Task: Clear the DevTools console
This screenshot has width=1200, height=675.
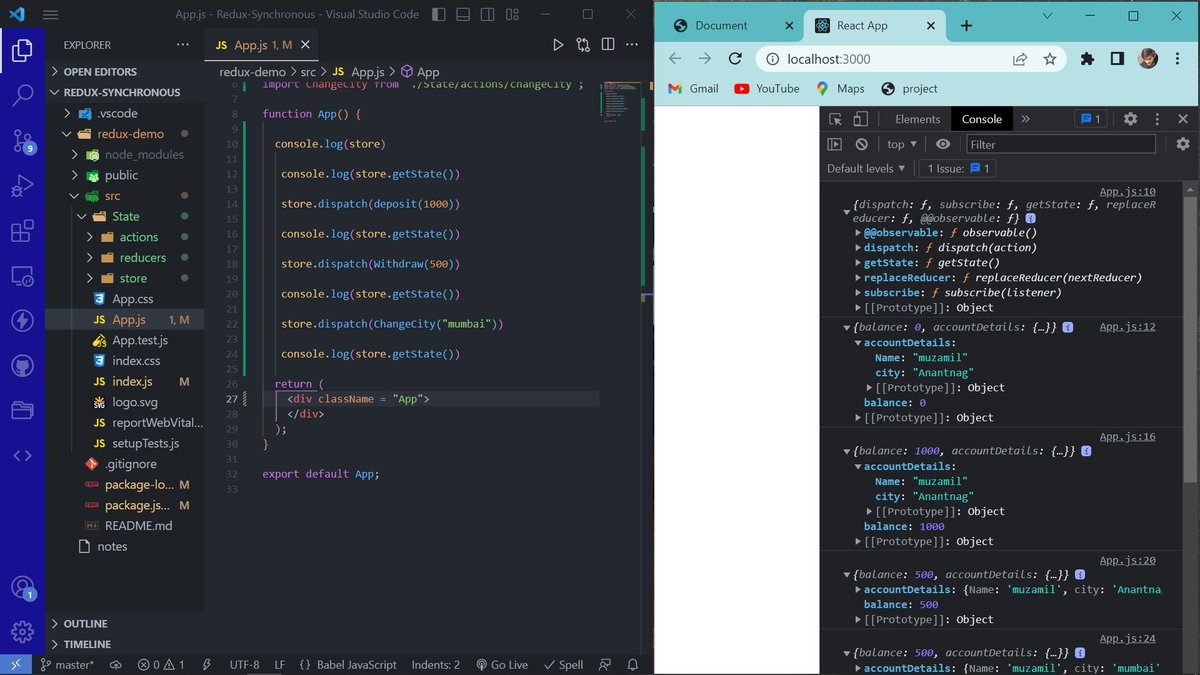Action: [x=862, y=144]
